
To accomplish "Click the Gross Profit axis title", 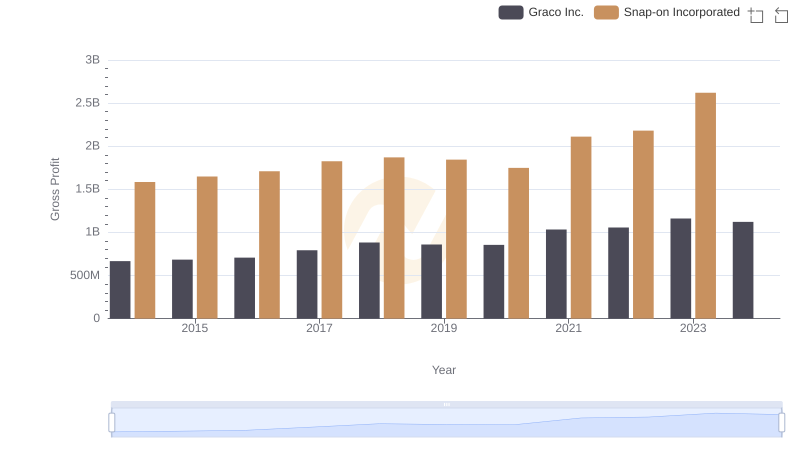I will click(55, 189).
